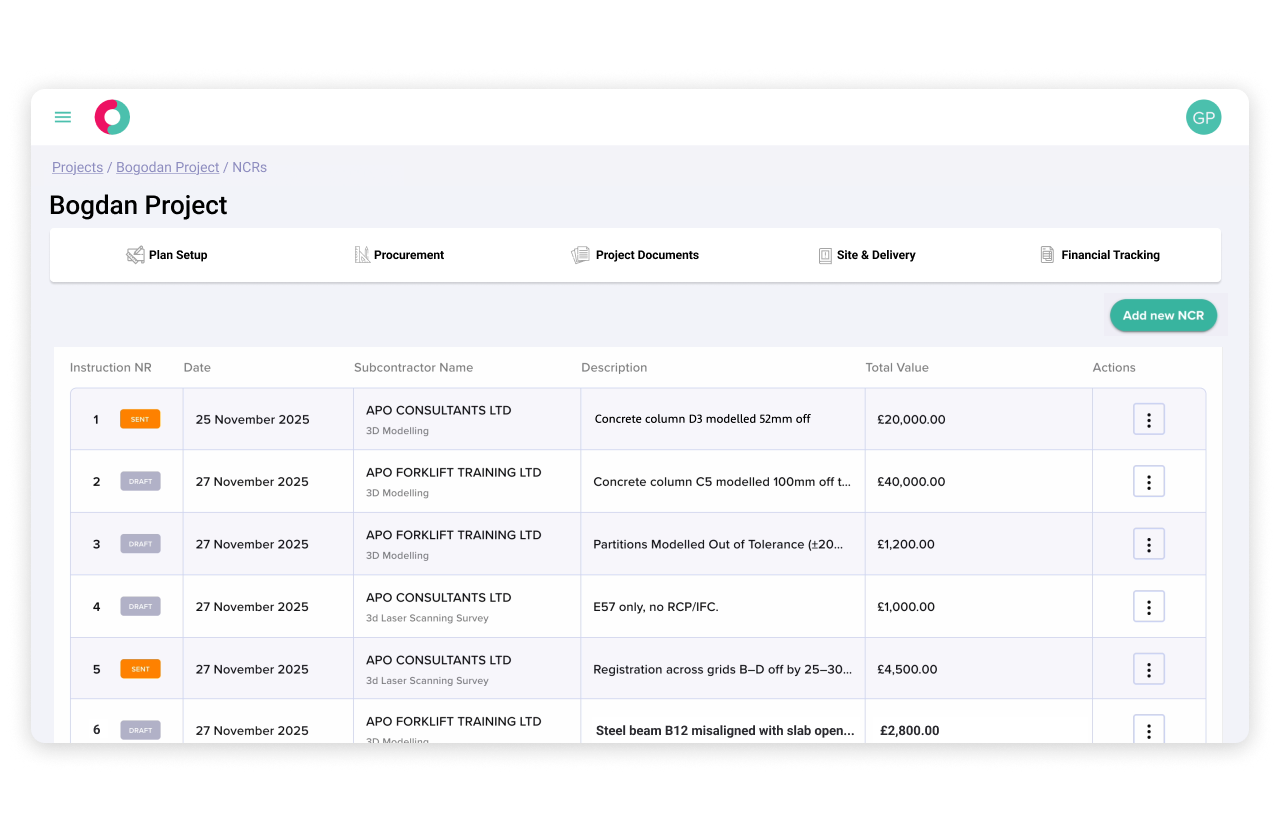The width and height of the screenshot is (1280, 835).
Task: Click the Procurement chart icon
Action: (x=362, y=255)
